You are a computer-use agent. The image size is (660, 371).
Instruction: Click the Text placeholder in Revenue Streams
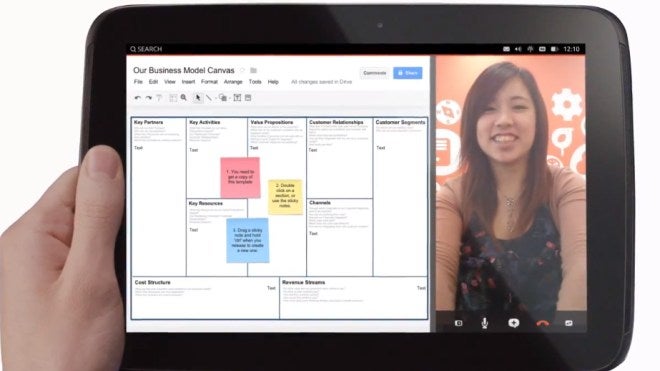421,288
